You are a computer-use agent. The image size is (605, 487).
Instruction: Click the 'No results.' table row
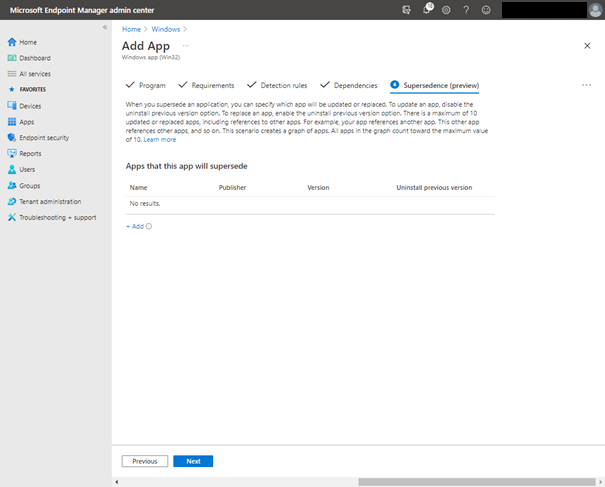(x=310, y=204)
